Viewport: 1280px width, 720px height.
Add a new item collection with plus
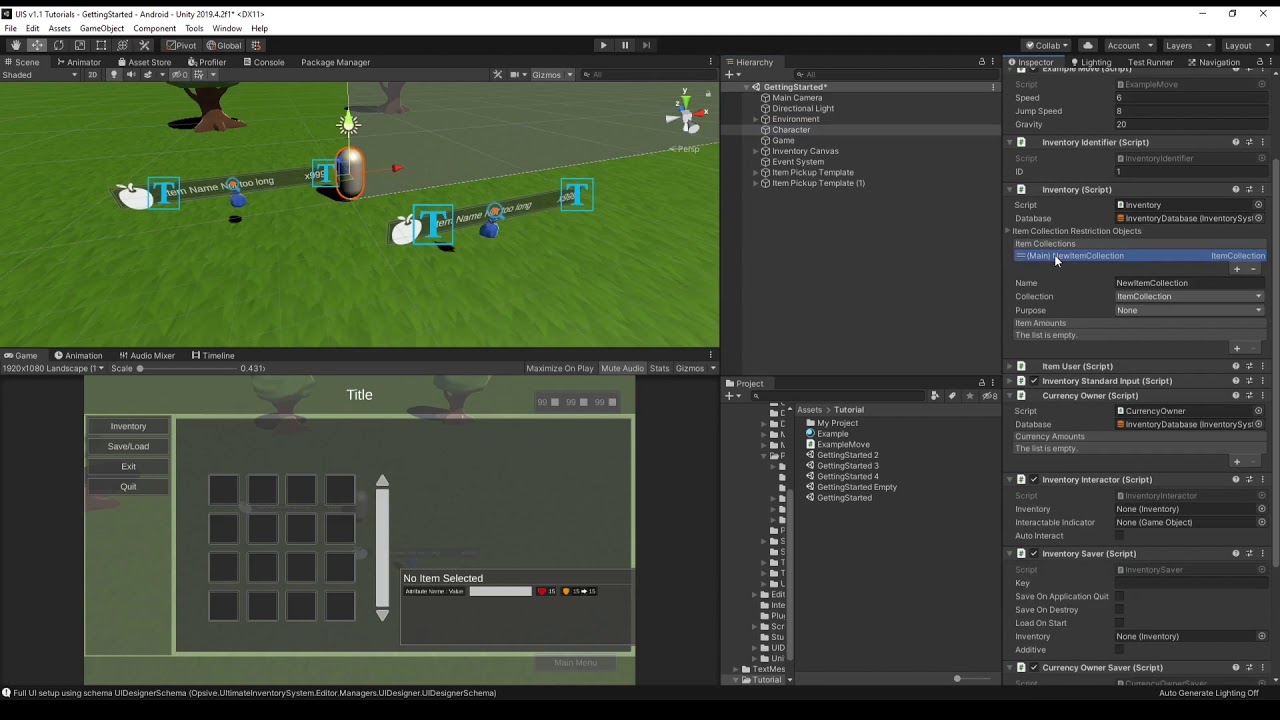click(1237, 269)
